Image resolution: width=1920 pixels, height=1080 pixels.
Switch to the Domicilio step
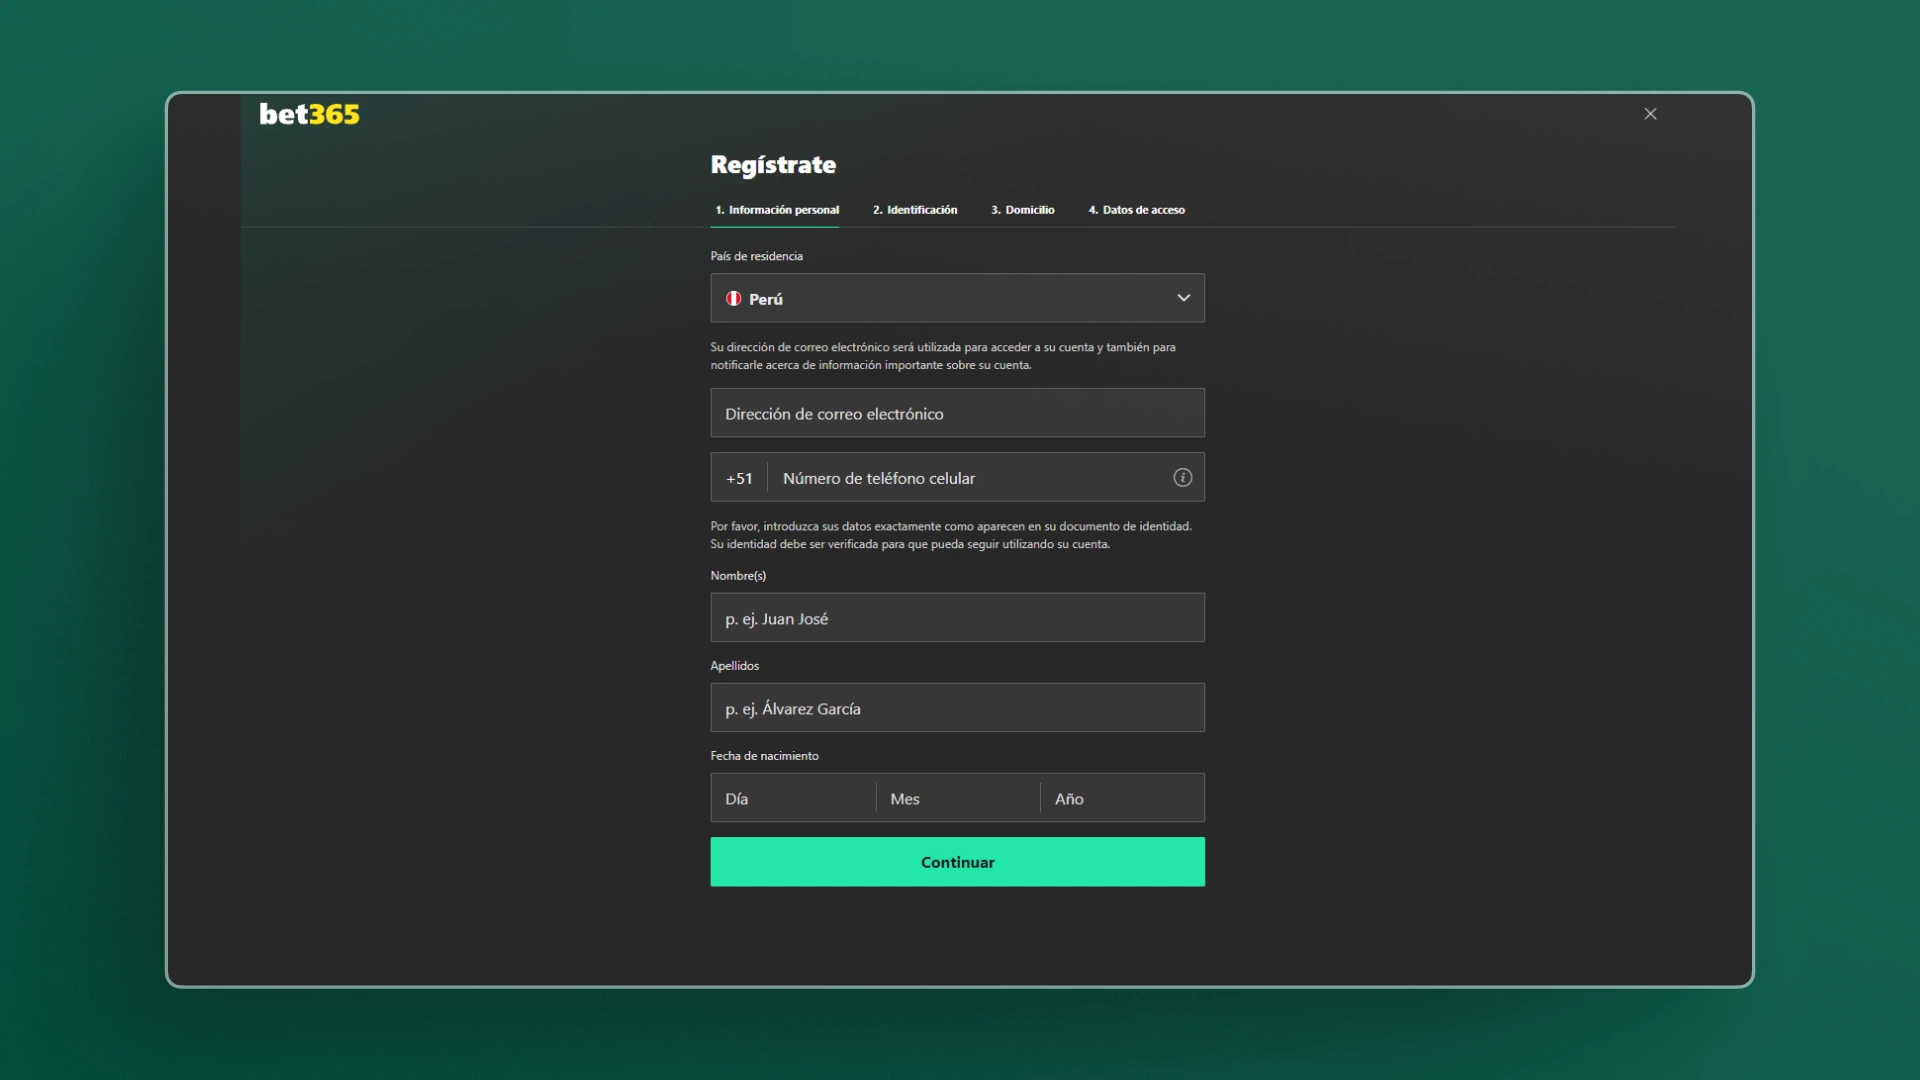(1022, 210)
